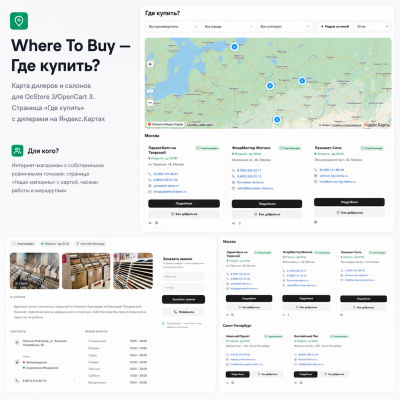Screen dimensions: 400x400
Task: Click the website globe icon in ПаркетХолл card under the map
Action: [150, 186]
